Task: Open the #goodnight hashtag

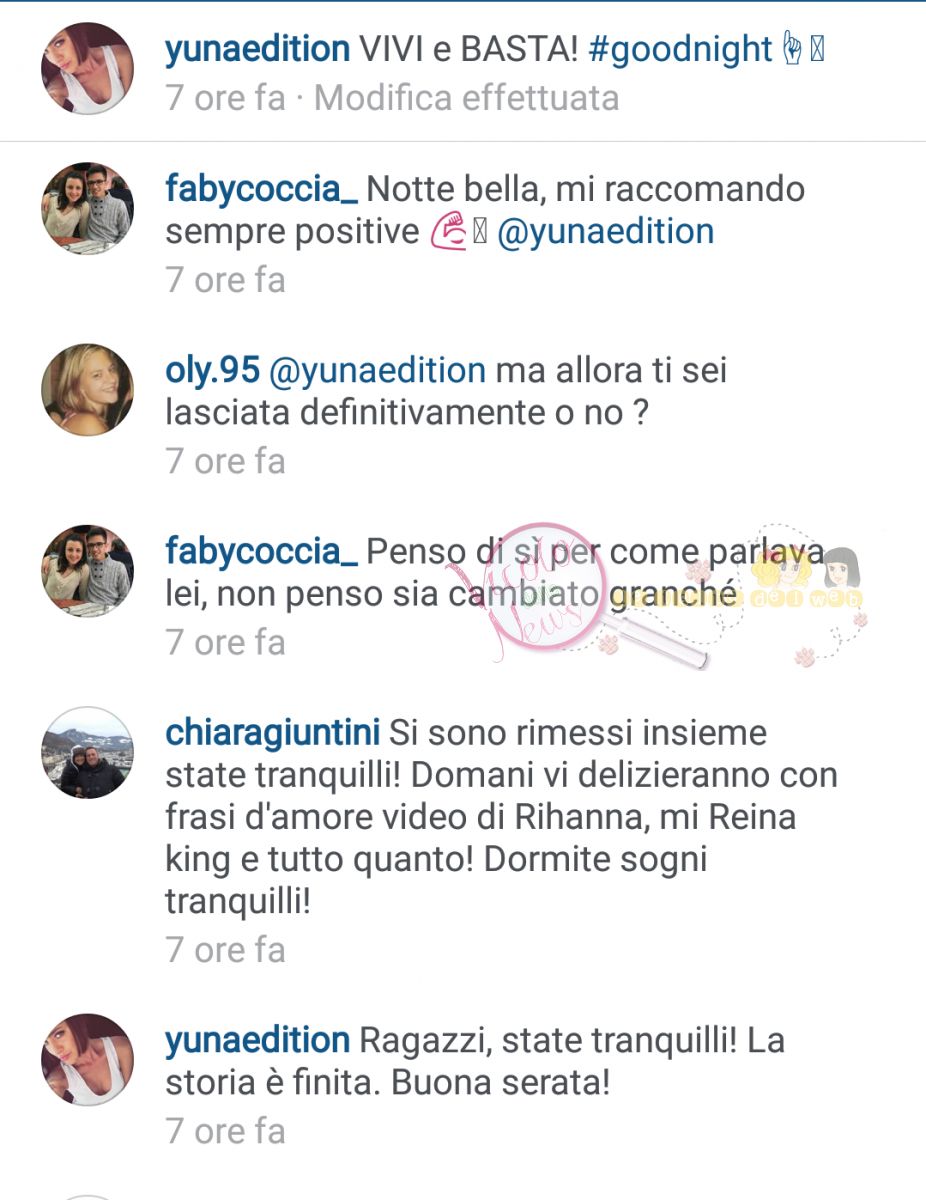Action: [681, 49]
